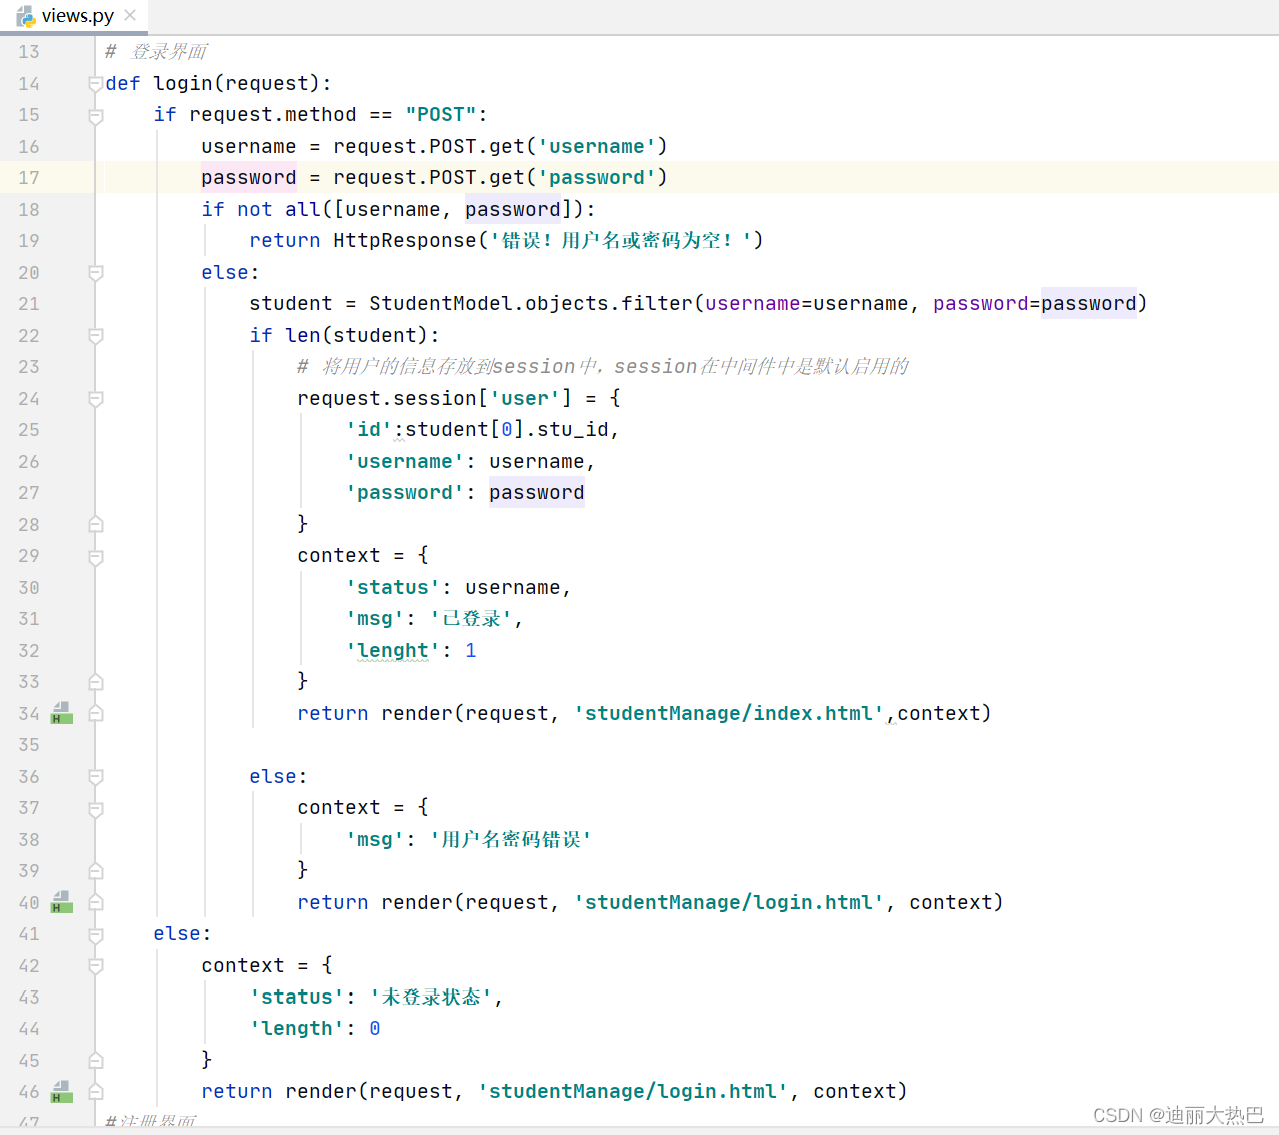Image resolution: width=1279 pixels, height=1135 pixels.
Task: Collapse the if len(student) block on line 22
Action: [96, 335]
